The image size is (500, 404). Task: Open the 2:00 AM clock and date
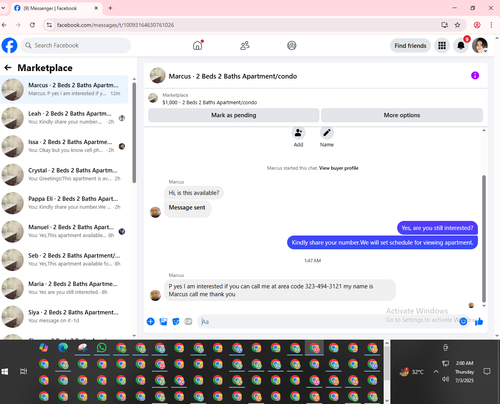click(x=464, y=371)
